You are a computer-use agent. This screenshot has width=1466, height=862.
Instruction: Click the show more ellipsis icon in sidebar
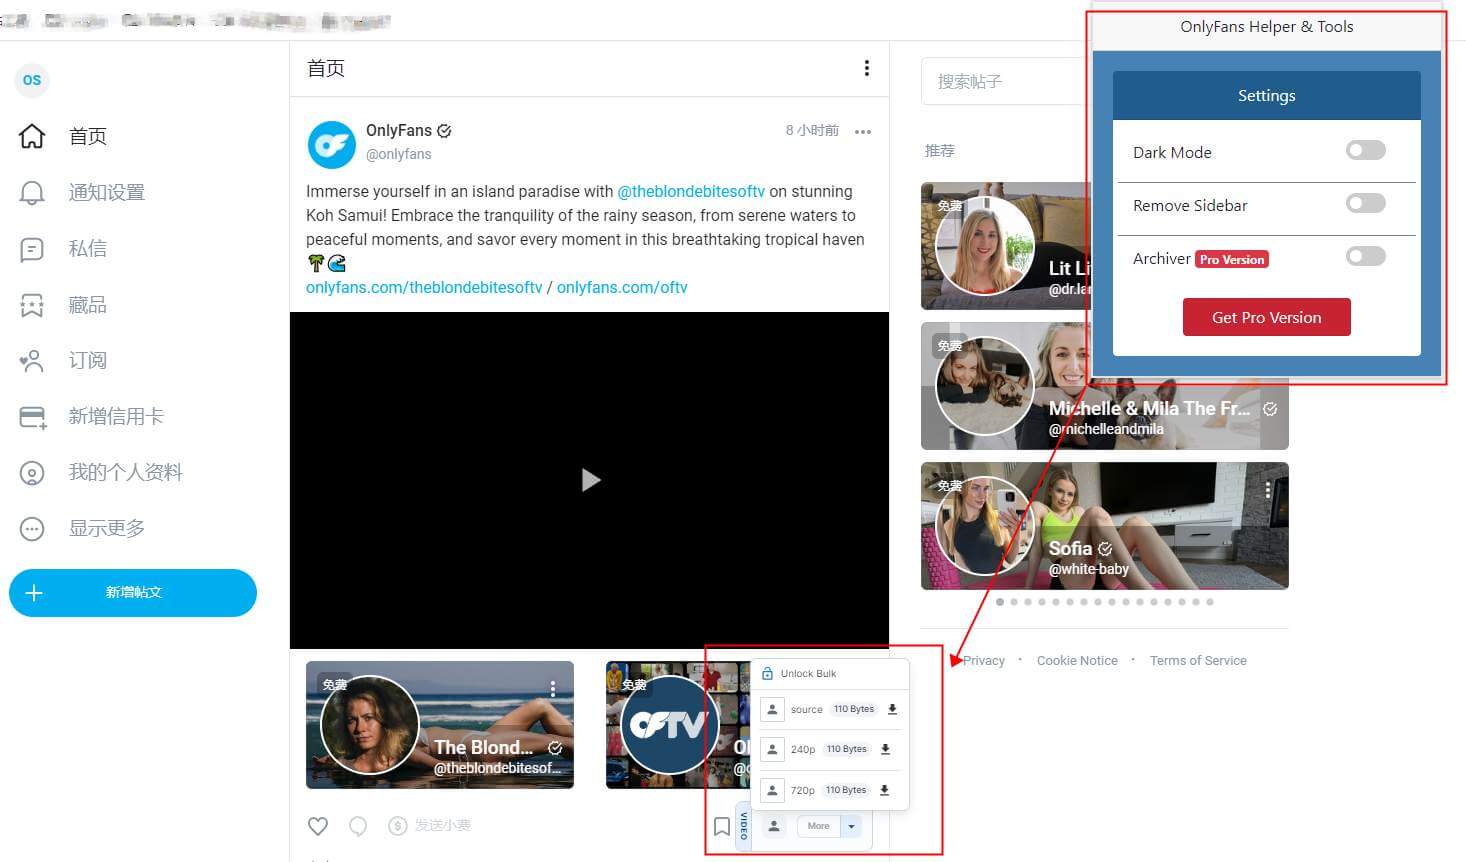32,529
